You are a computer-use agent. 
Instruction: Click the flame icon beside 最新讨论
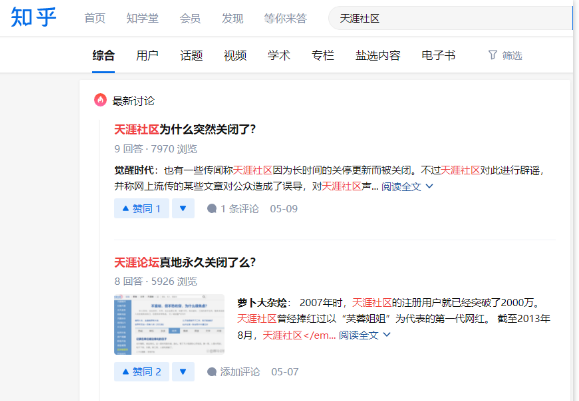pyautogui.click(x=100, y=100)
